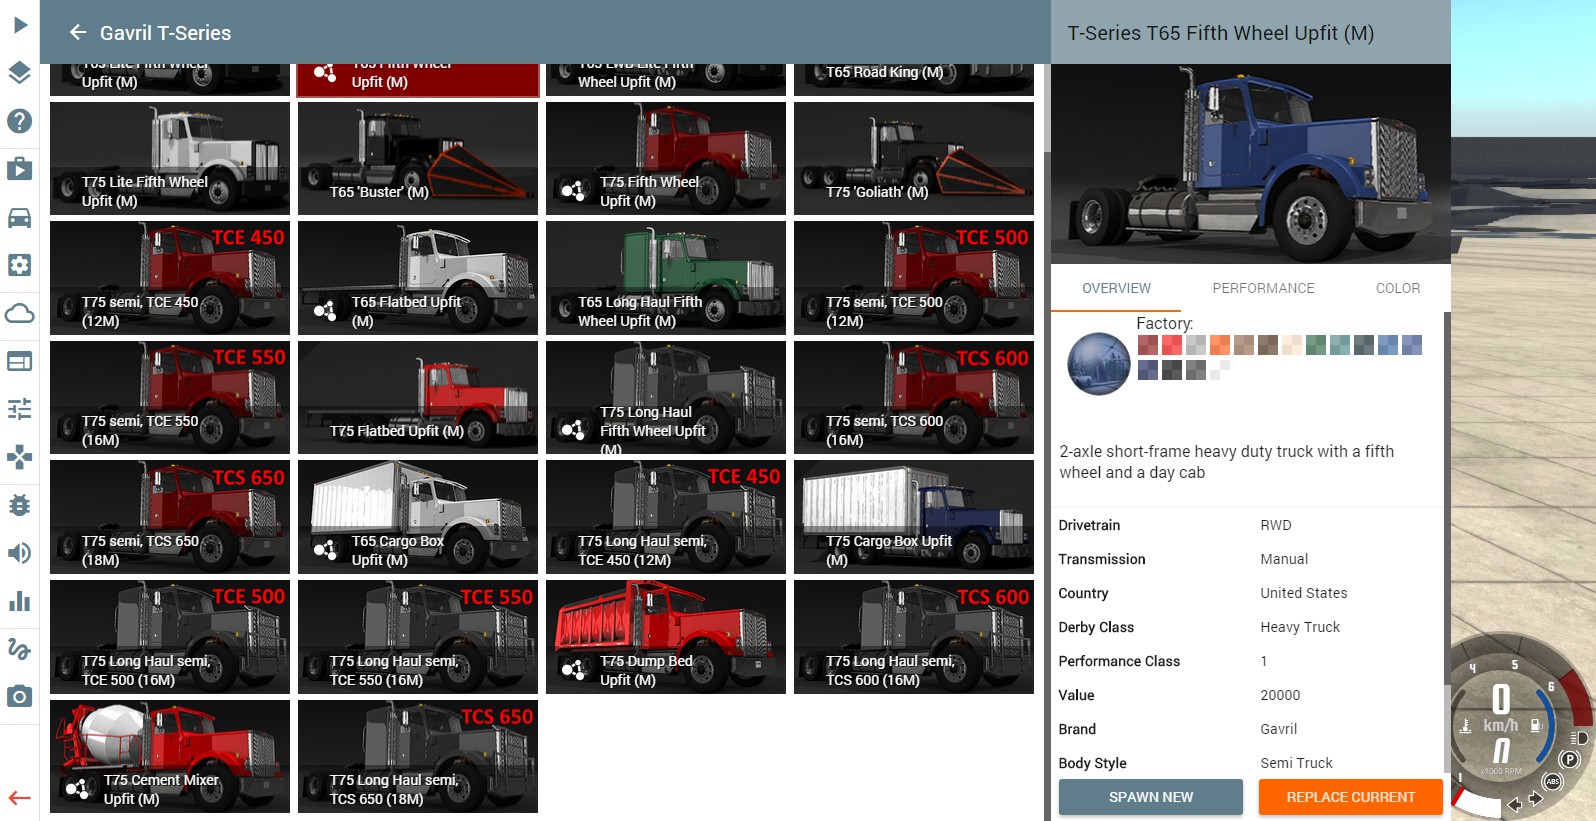This screenshot has height=821, width=1596.
Task: Click the red back arrow at sidebar bottom
Action: coord(19,798)
